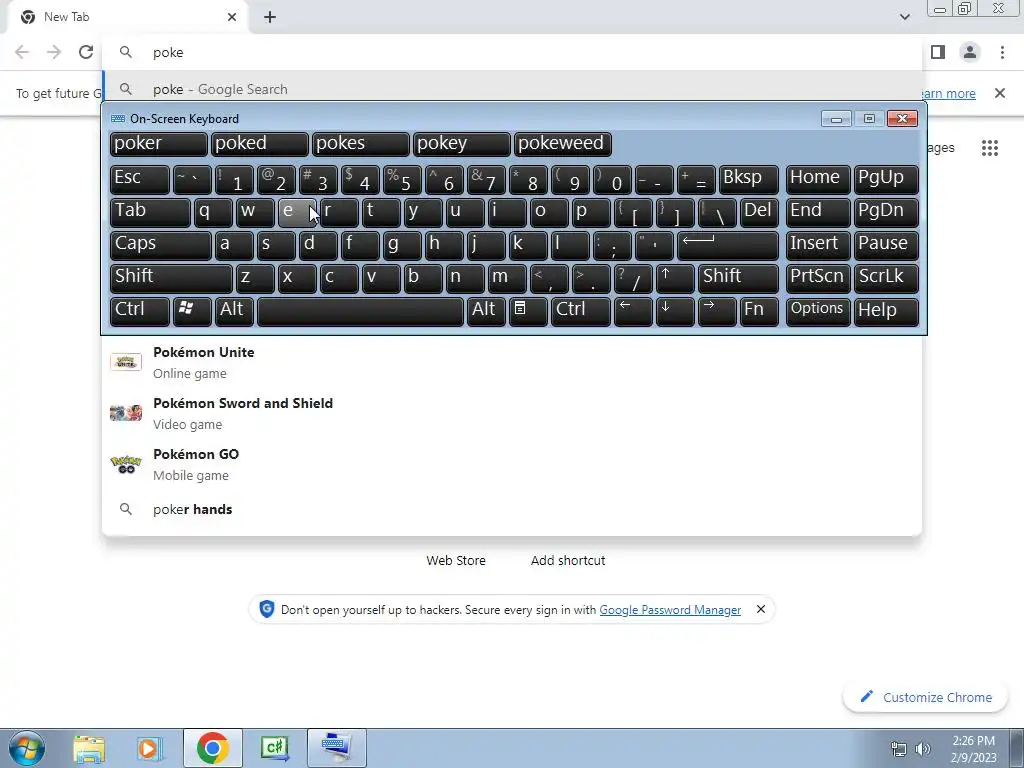Open the Google Password Manager link
Image resolution: width=1024 pixels, height=768 pixels.
point(670,609)
